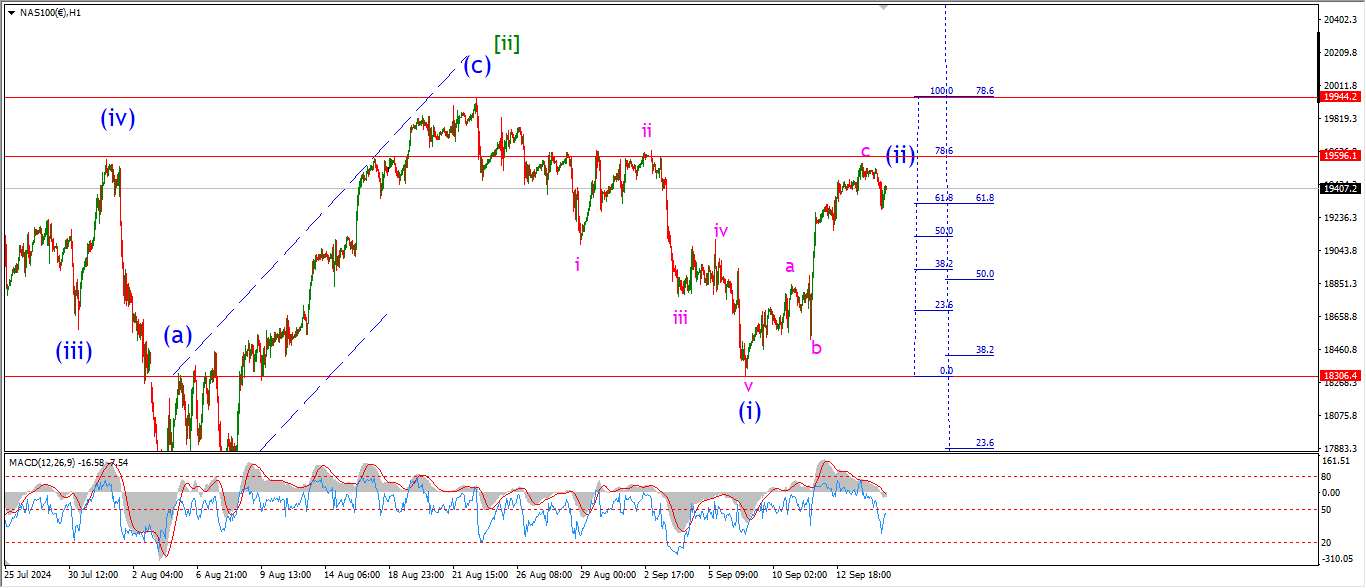Select the blue (i) wave label
Screen dimensions: 1366x588
pyautogui.click(x=750, y=410)
